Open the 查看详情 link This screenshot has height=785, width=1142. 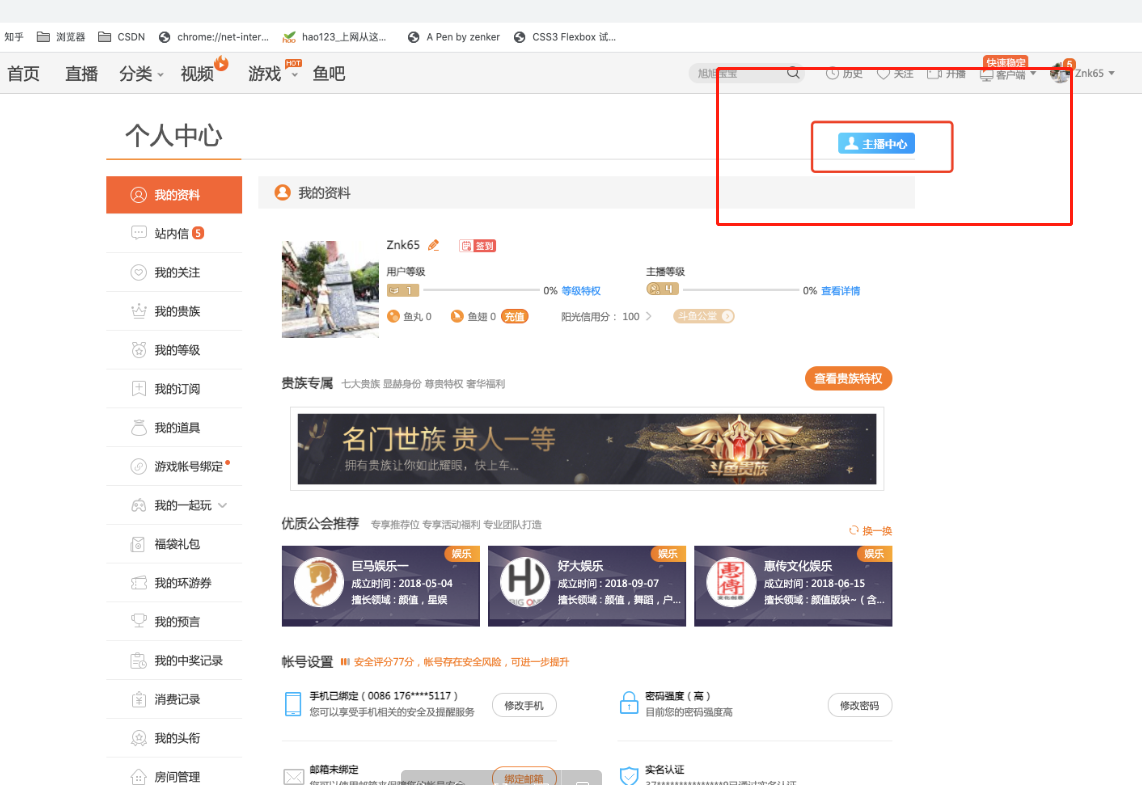[x=840, y=291]
